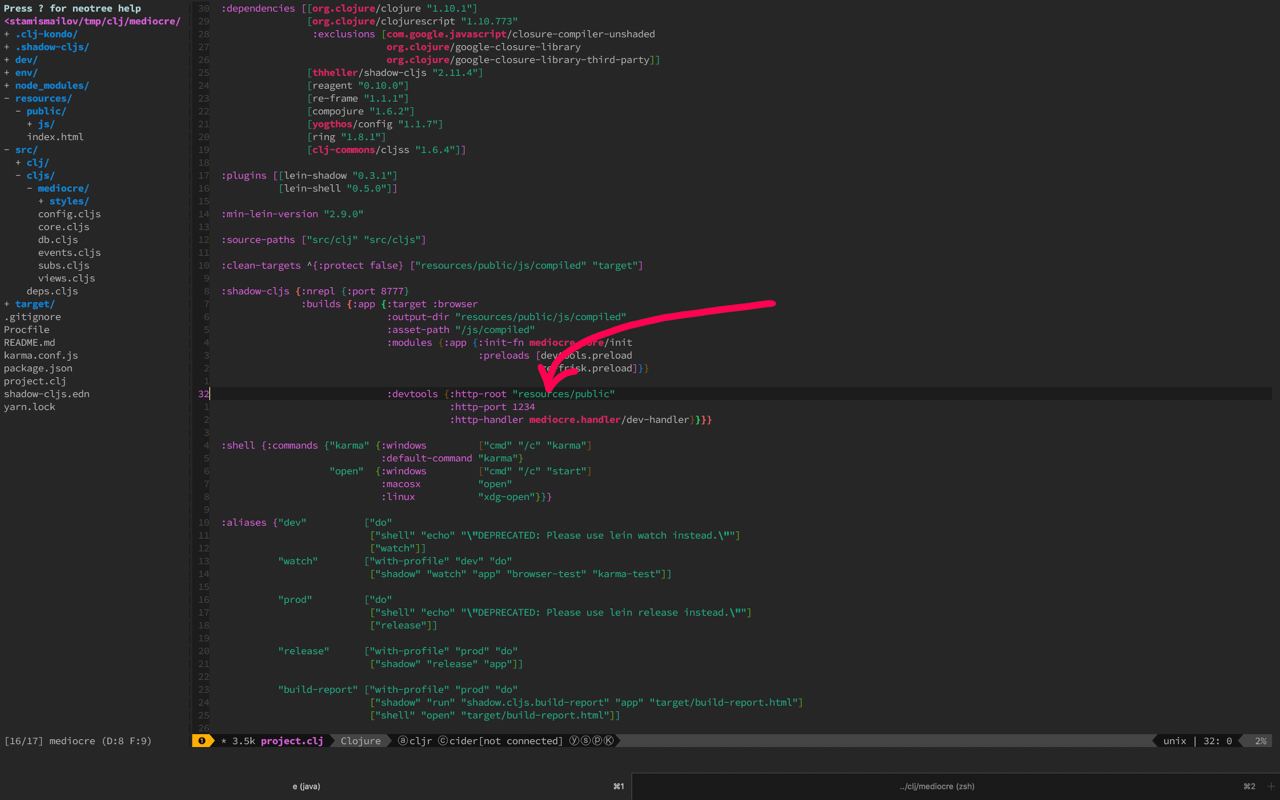Click the circled y minor-mode icon

point(575,741)
